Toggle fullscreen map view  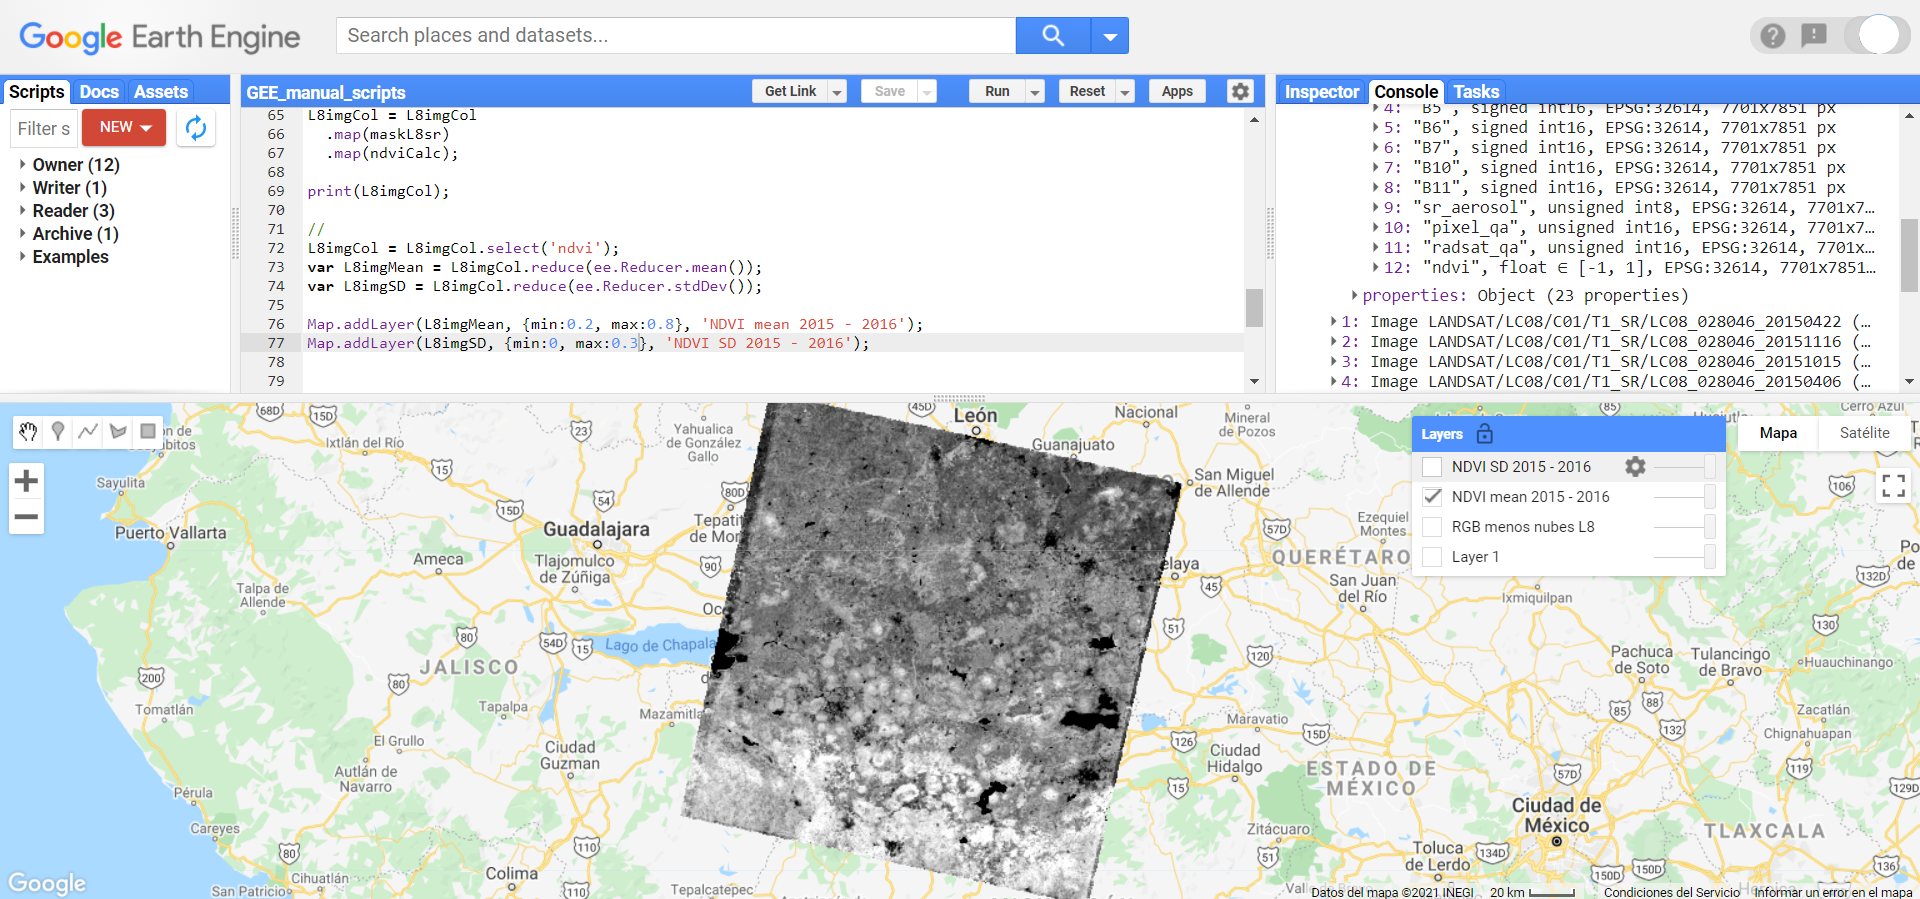point(1893,486)
